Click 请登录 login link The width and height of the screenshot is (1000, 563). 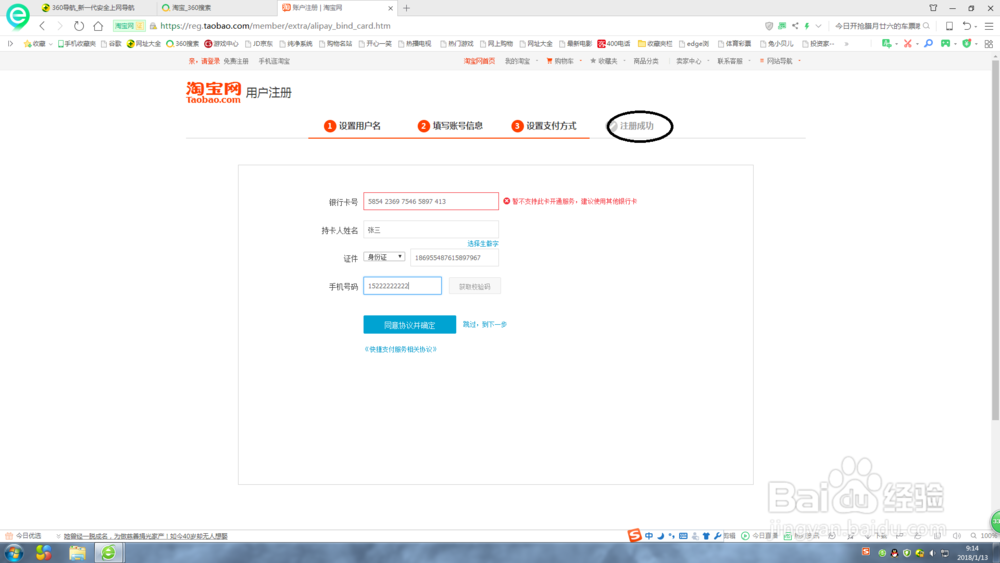pyautogui.click(x=210, y=61)
